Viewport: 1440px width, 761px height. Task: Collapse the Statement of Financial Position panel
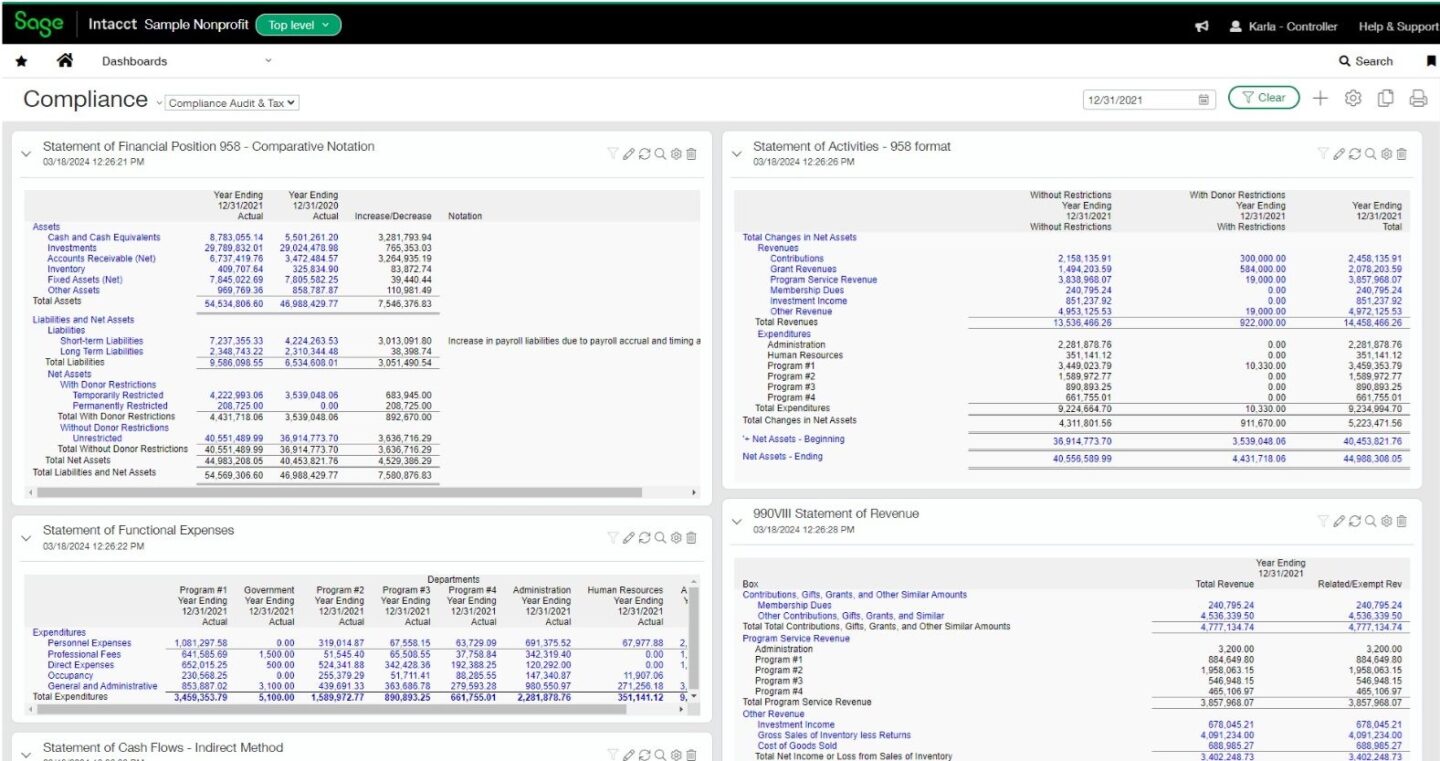(25, 153)
